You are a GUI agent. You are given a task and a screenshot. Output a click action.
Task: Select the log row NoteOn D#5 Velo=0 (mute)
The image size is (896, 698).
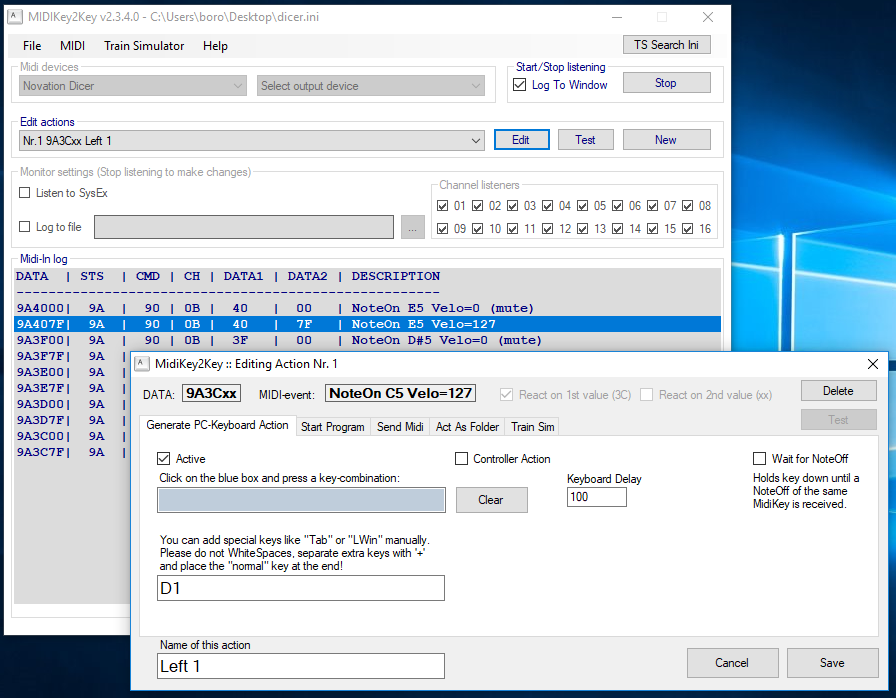(367, 340)
